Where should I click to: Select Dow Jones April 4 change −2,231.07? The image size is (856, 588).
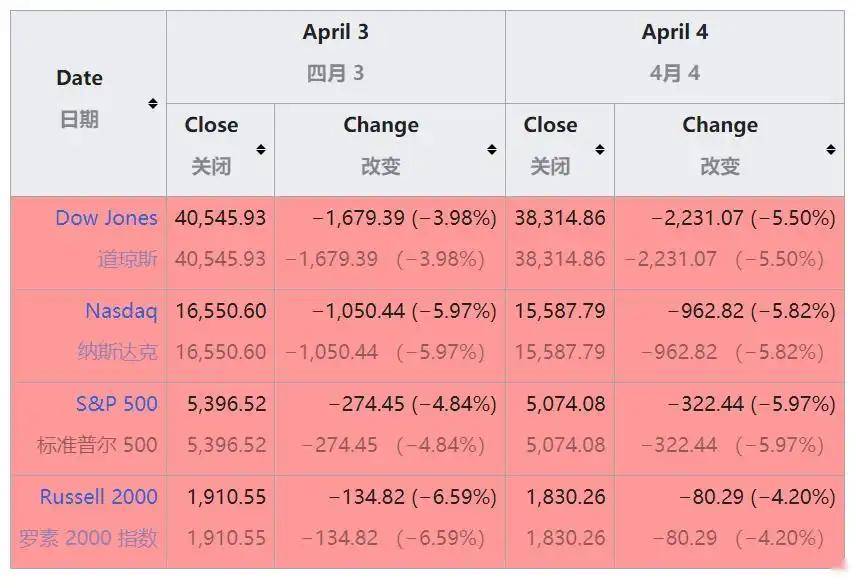(697, 218)
